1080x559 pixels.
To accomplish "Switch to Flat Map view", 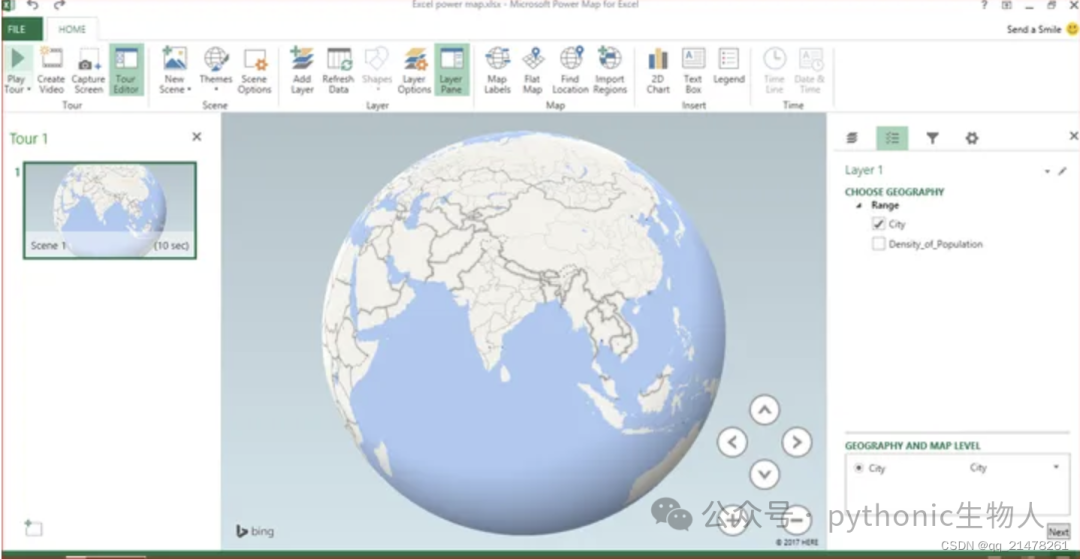I will point(532,70).
